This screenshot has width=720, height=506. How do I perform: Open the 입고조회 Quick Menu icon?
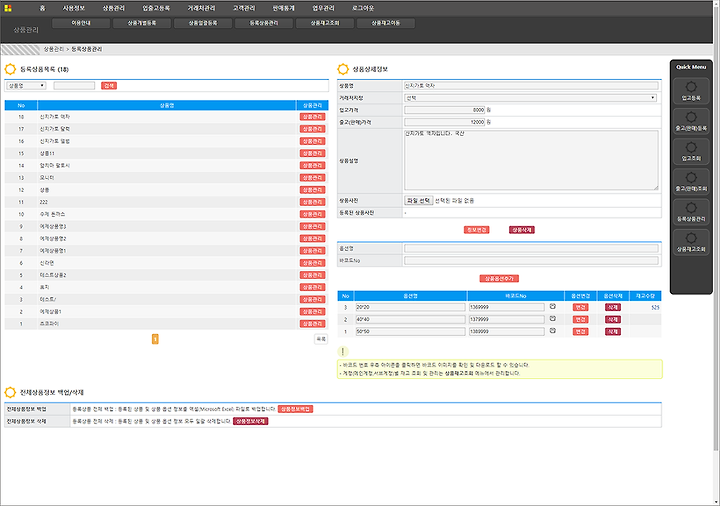point(691,151)
